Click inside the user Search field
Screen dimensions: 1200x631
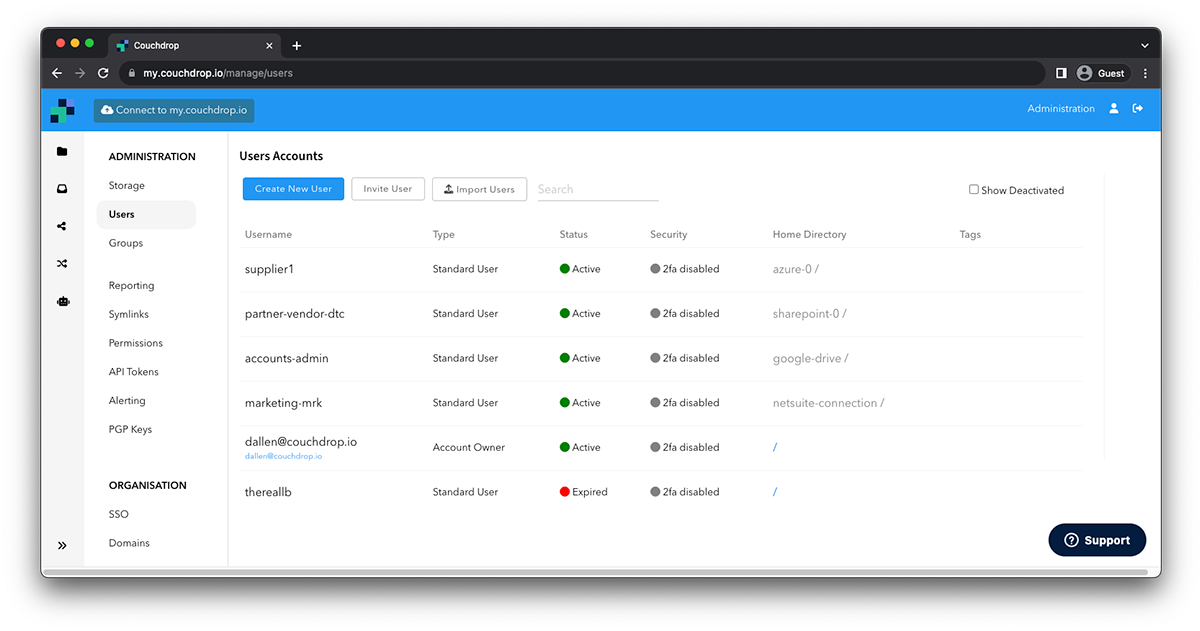[597, 188]
